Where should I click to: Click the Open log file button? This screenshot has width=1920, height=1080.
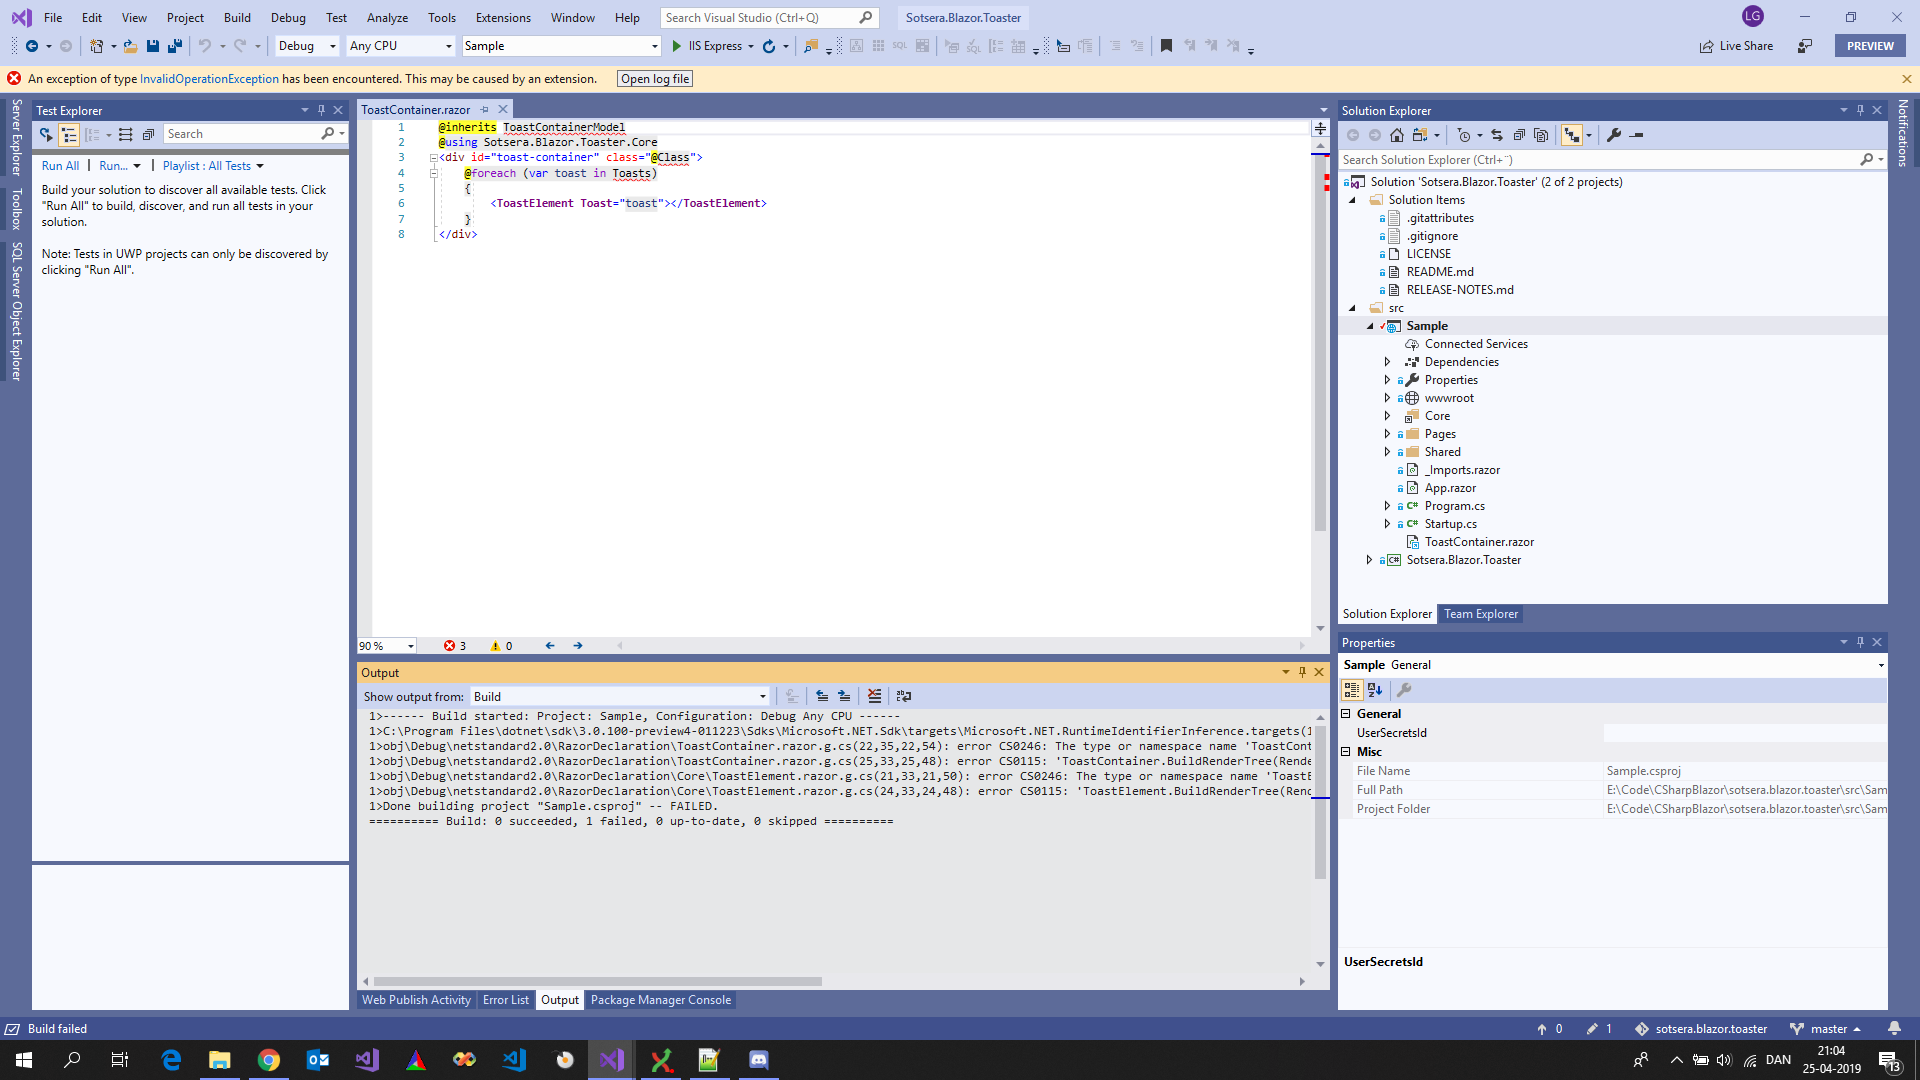[655, 79]
